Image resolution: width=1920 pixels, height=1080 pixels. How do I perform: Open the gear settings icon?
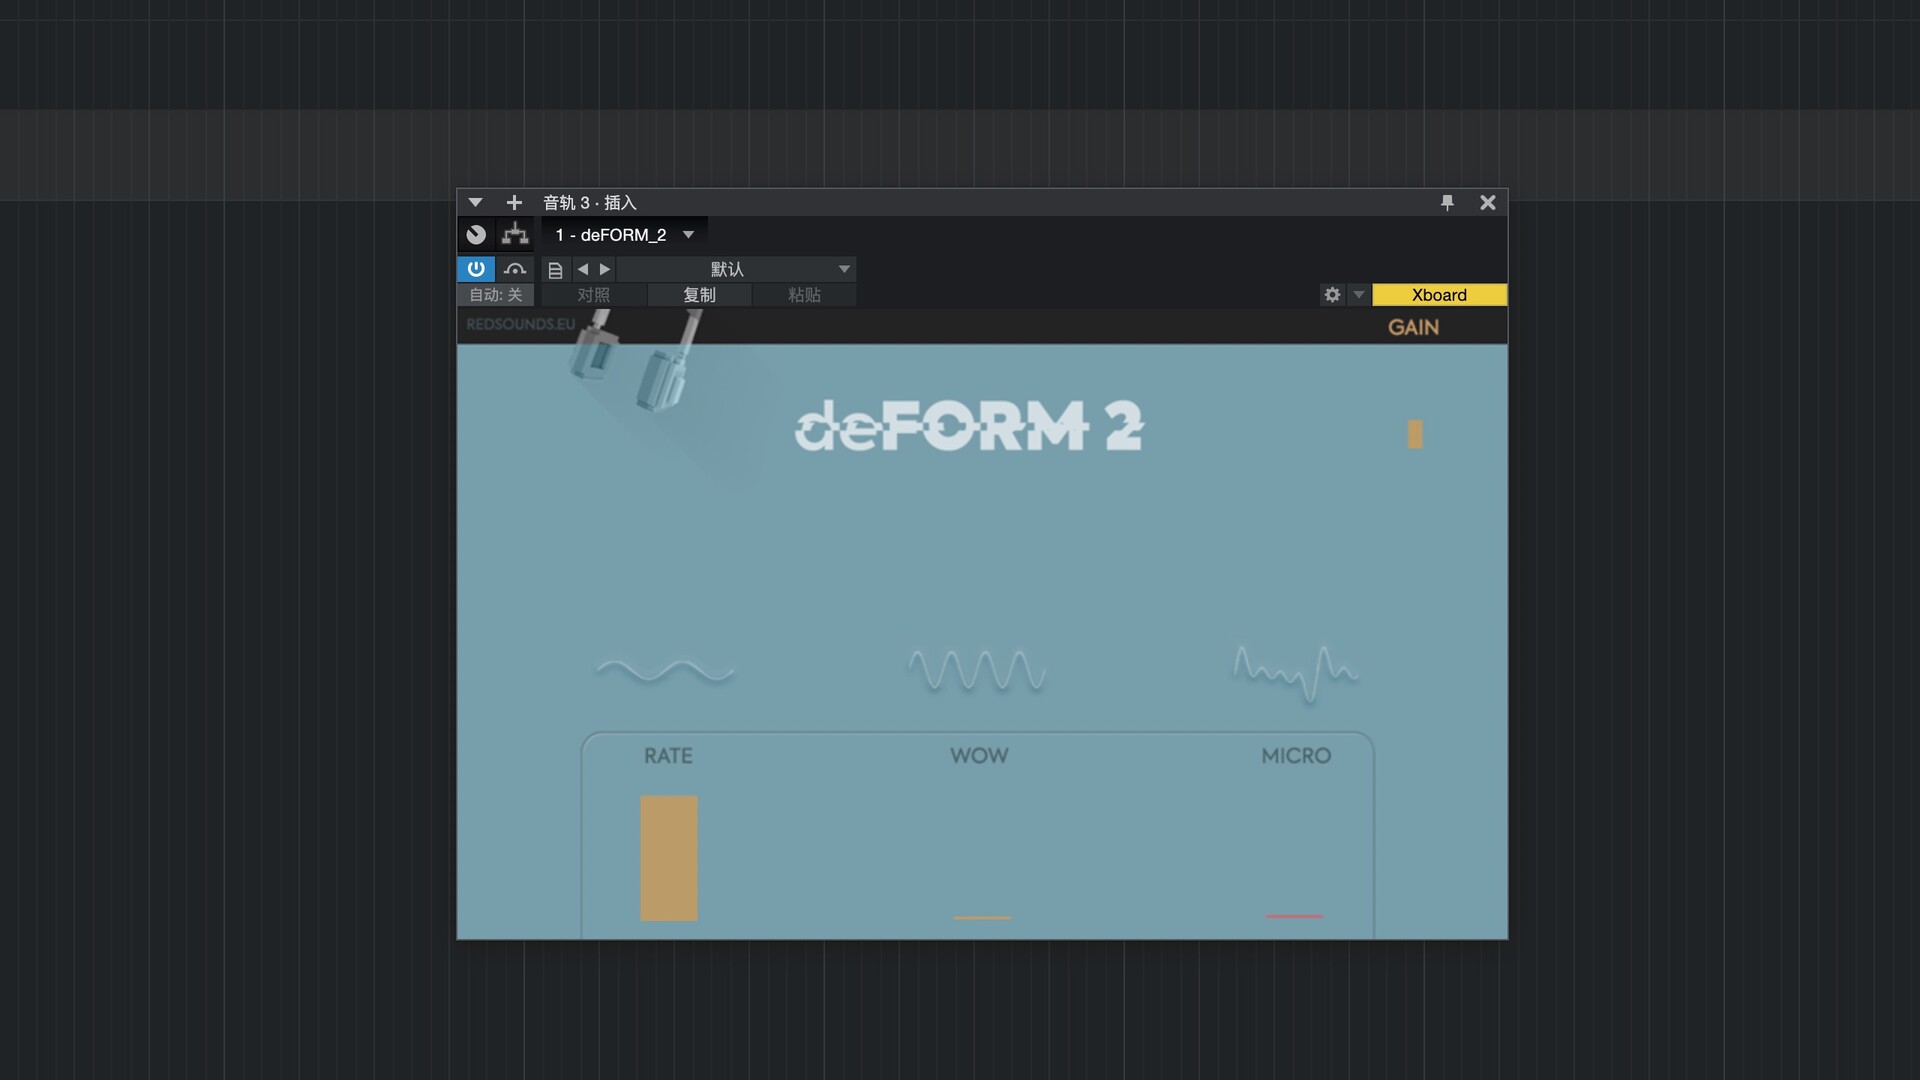point(1332,295)
